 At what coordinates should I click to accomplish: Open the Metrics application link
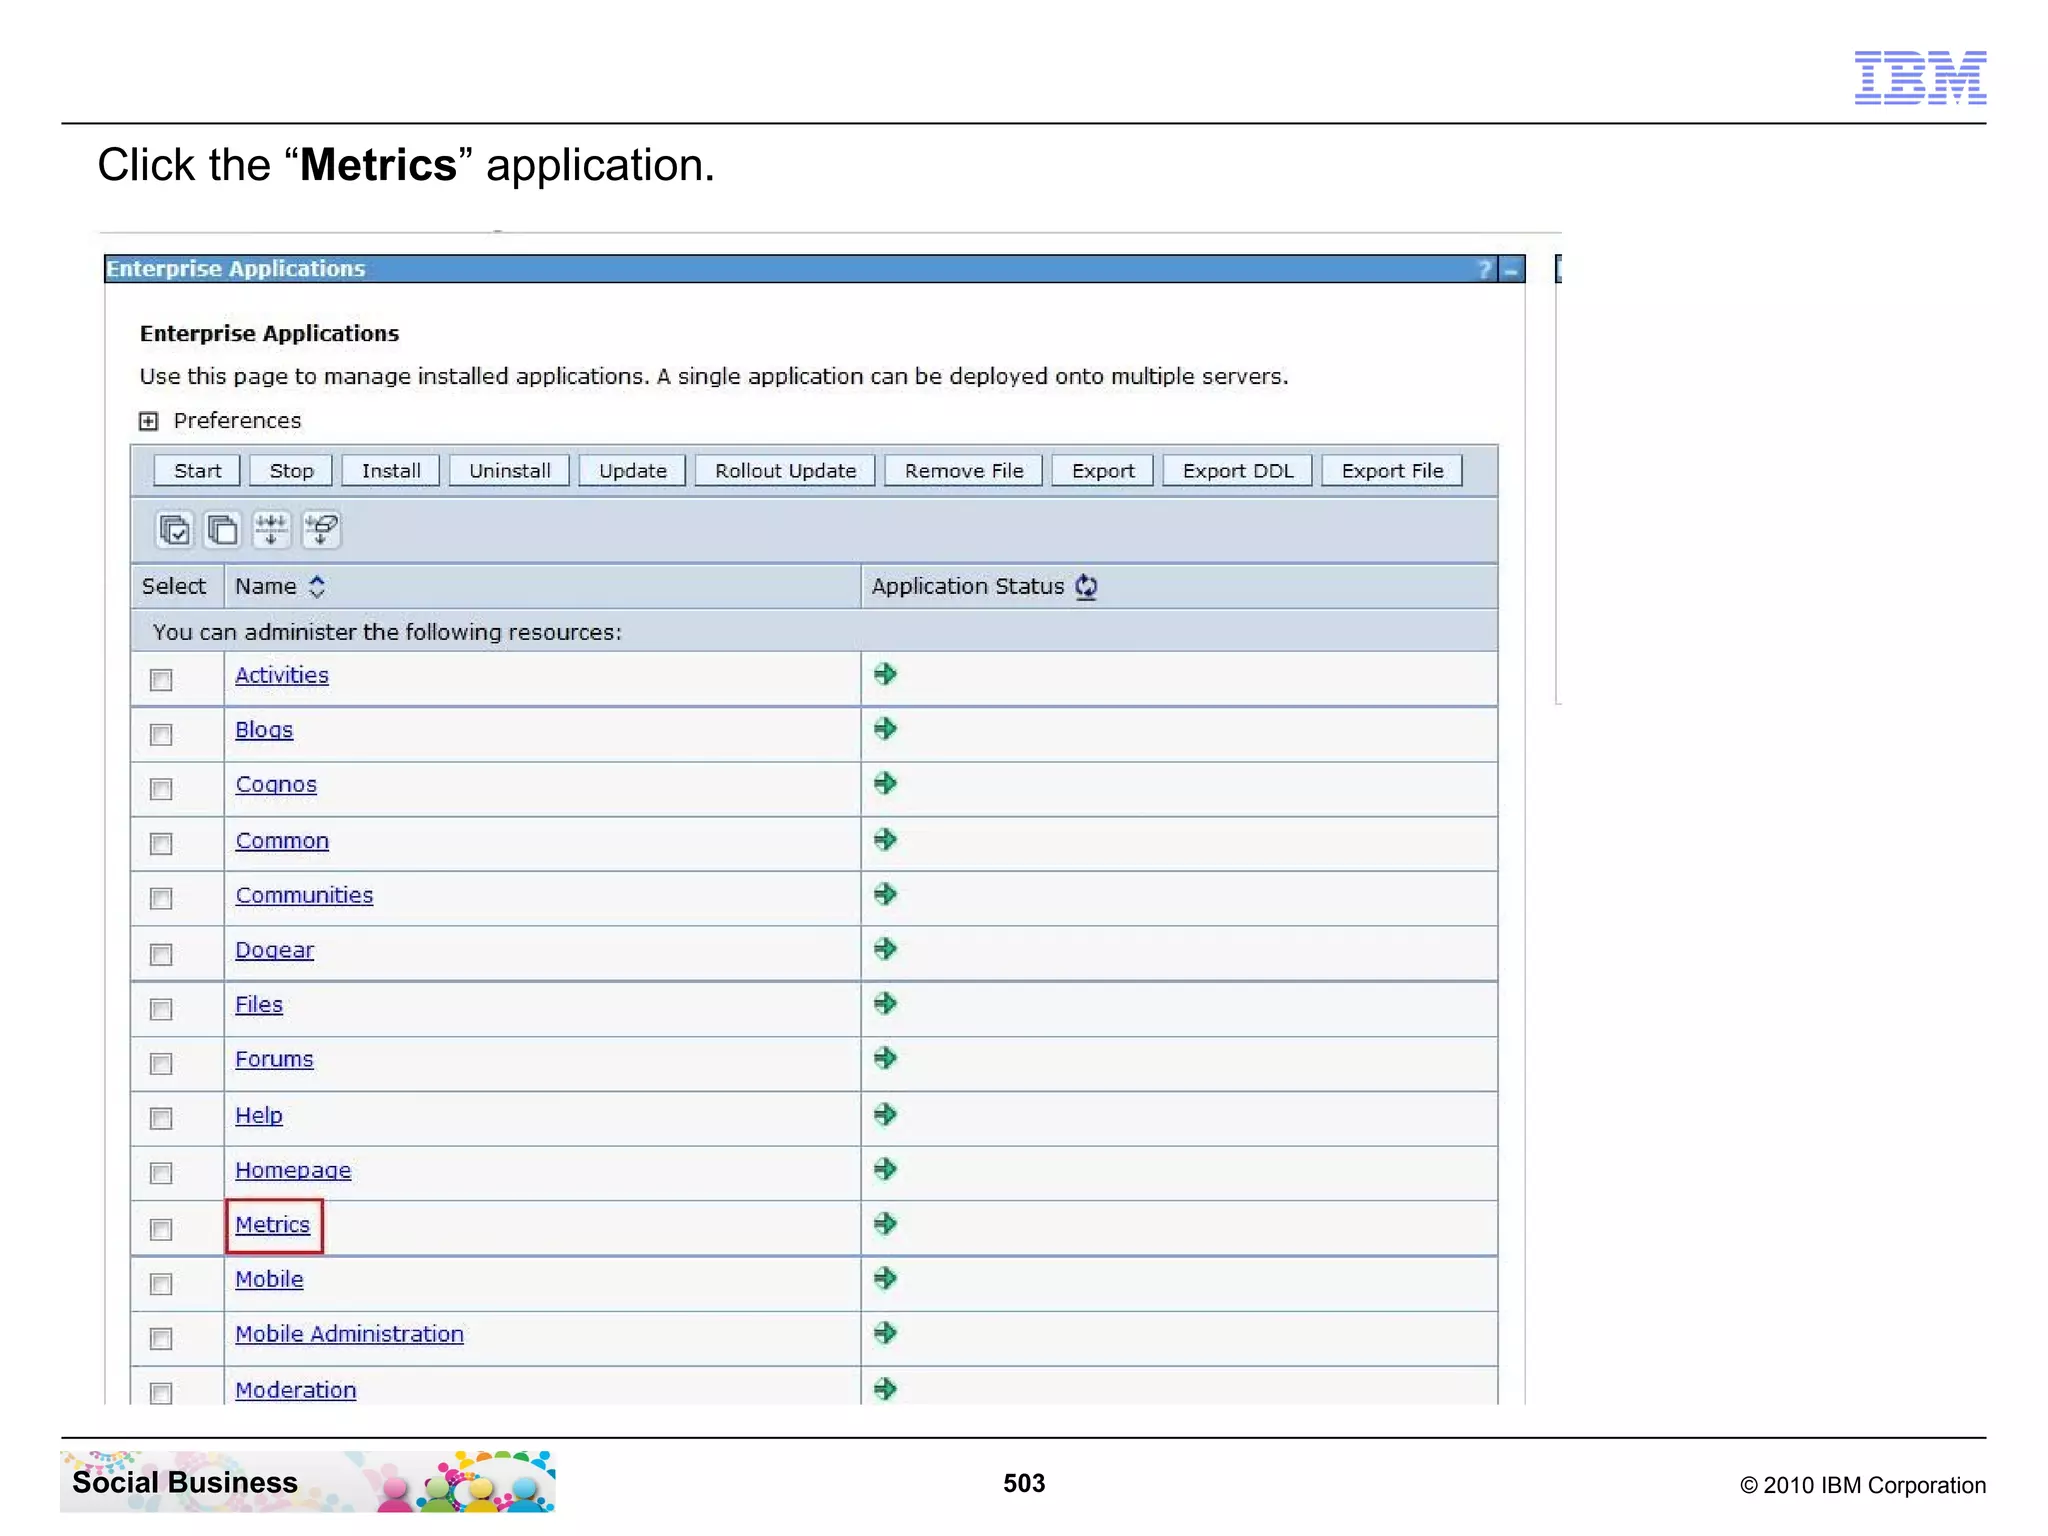[x=272, y=1225]
